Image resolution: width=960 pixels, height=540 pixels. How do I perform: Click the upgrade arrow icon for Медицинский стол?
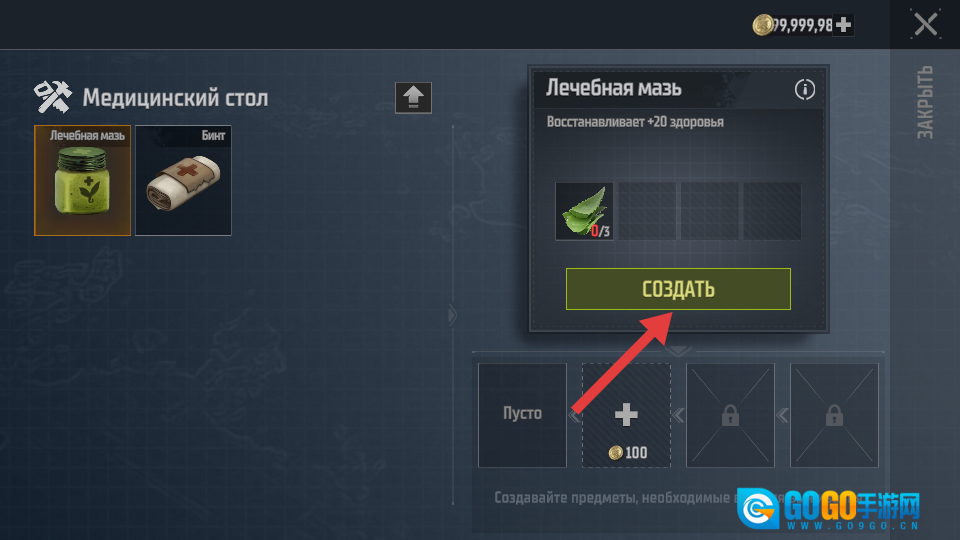[x=413, y=97]
